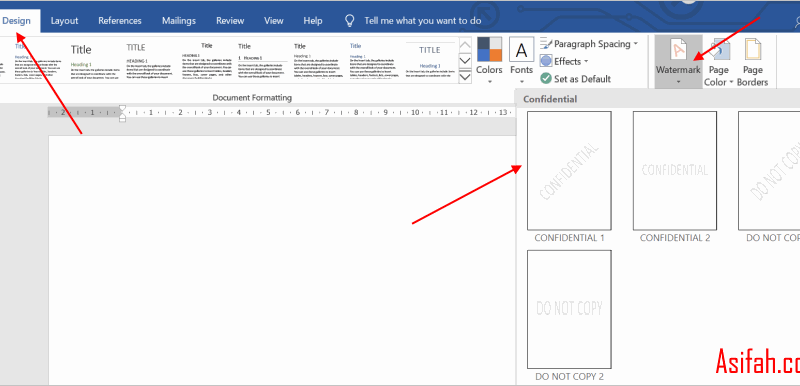The height and width of the screenshot is (386, 800).
Task: Switch to the Layout tab
Action: (x=64, y=21)
